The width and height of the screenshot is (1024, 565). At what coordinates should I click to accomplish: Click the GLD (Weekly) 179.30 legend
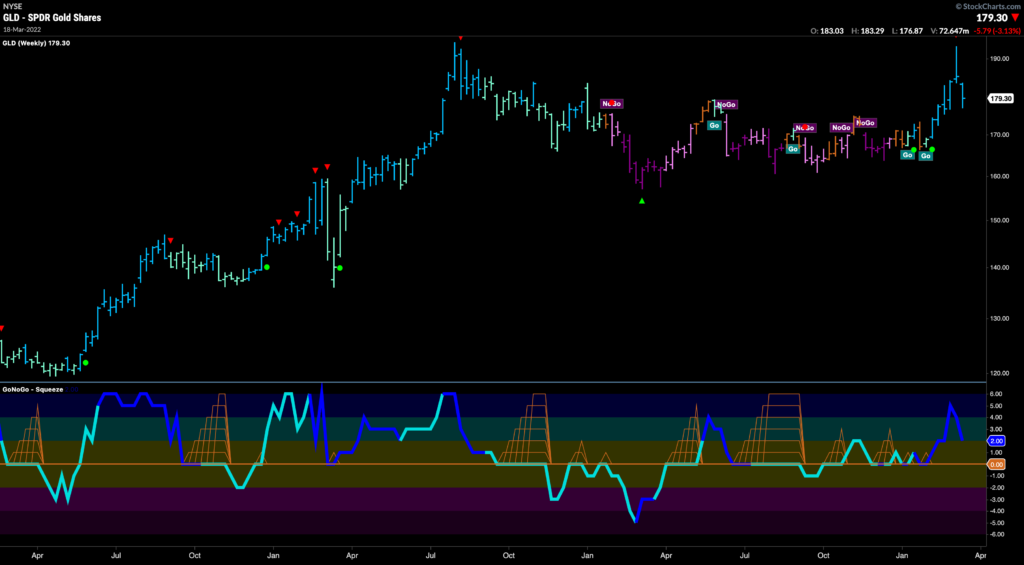pyautogui.click(x=37, y=43)
